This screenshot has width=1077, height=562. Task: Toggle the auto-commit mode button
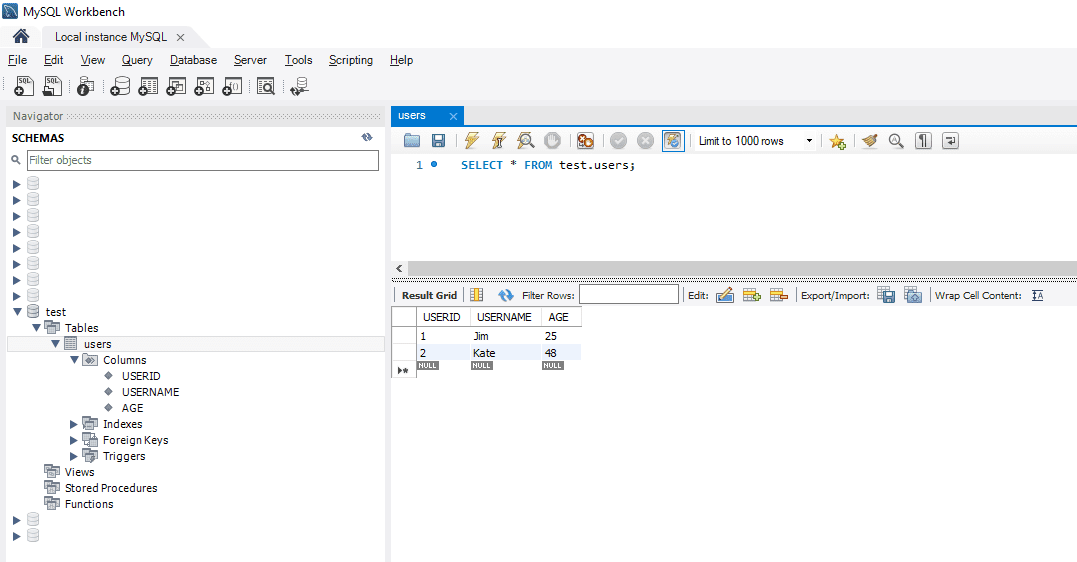click(x=673, y=141)
